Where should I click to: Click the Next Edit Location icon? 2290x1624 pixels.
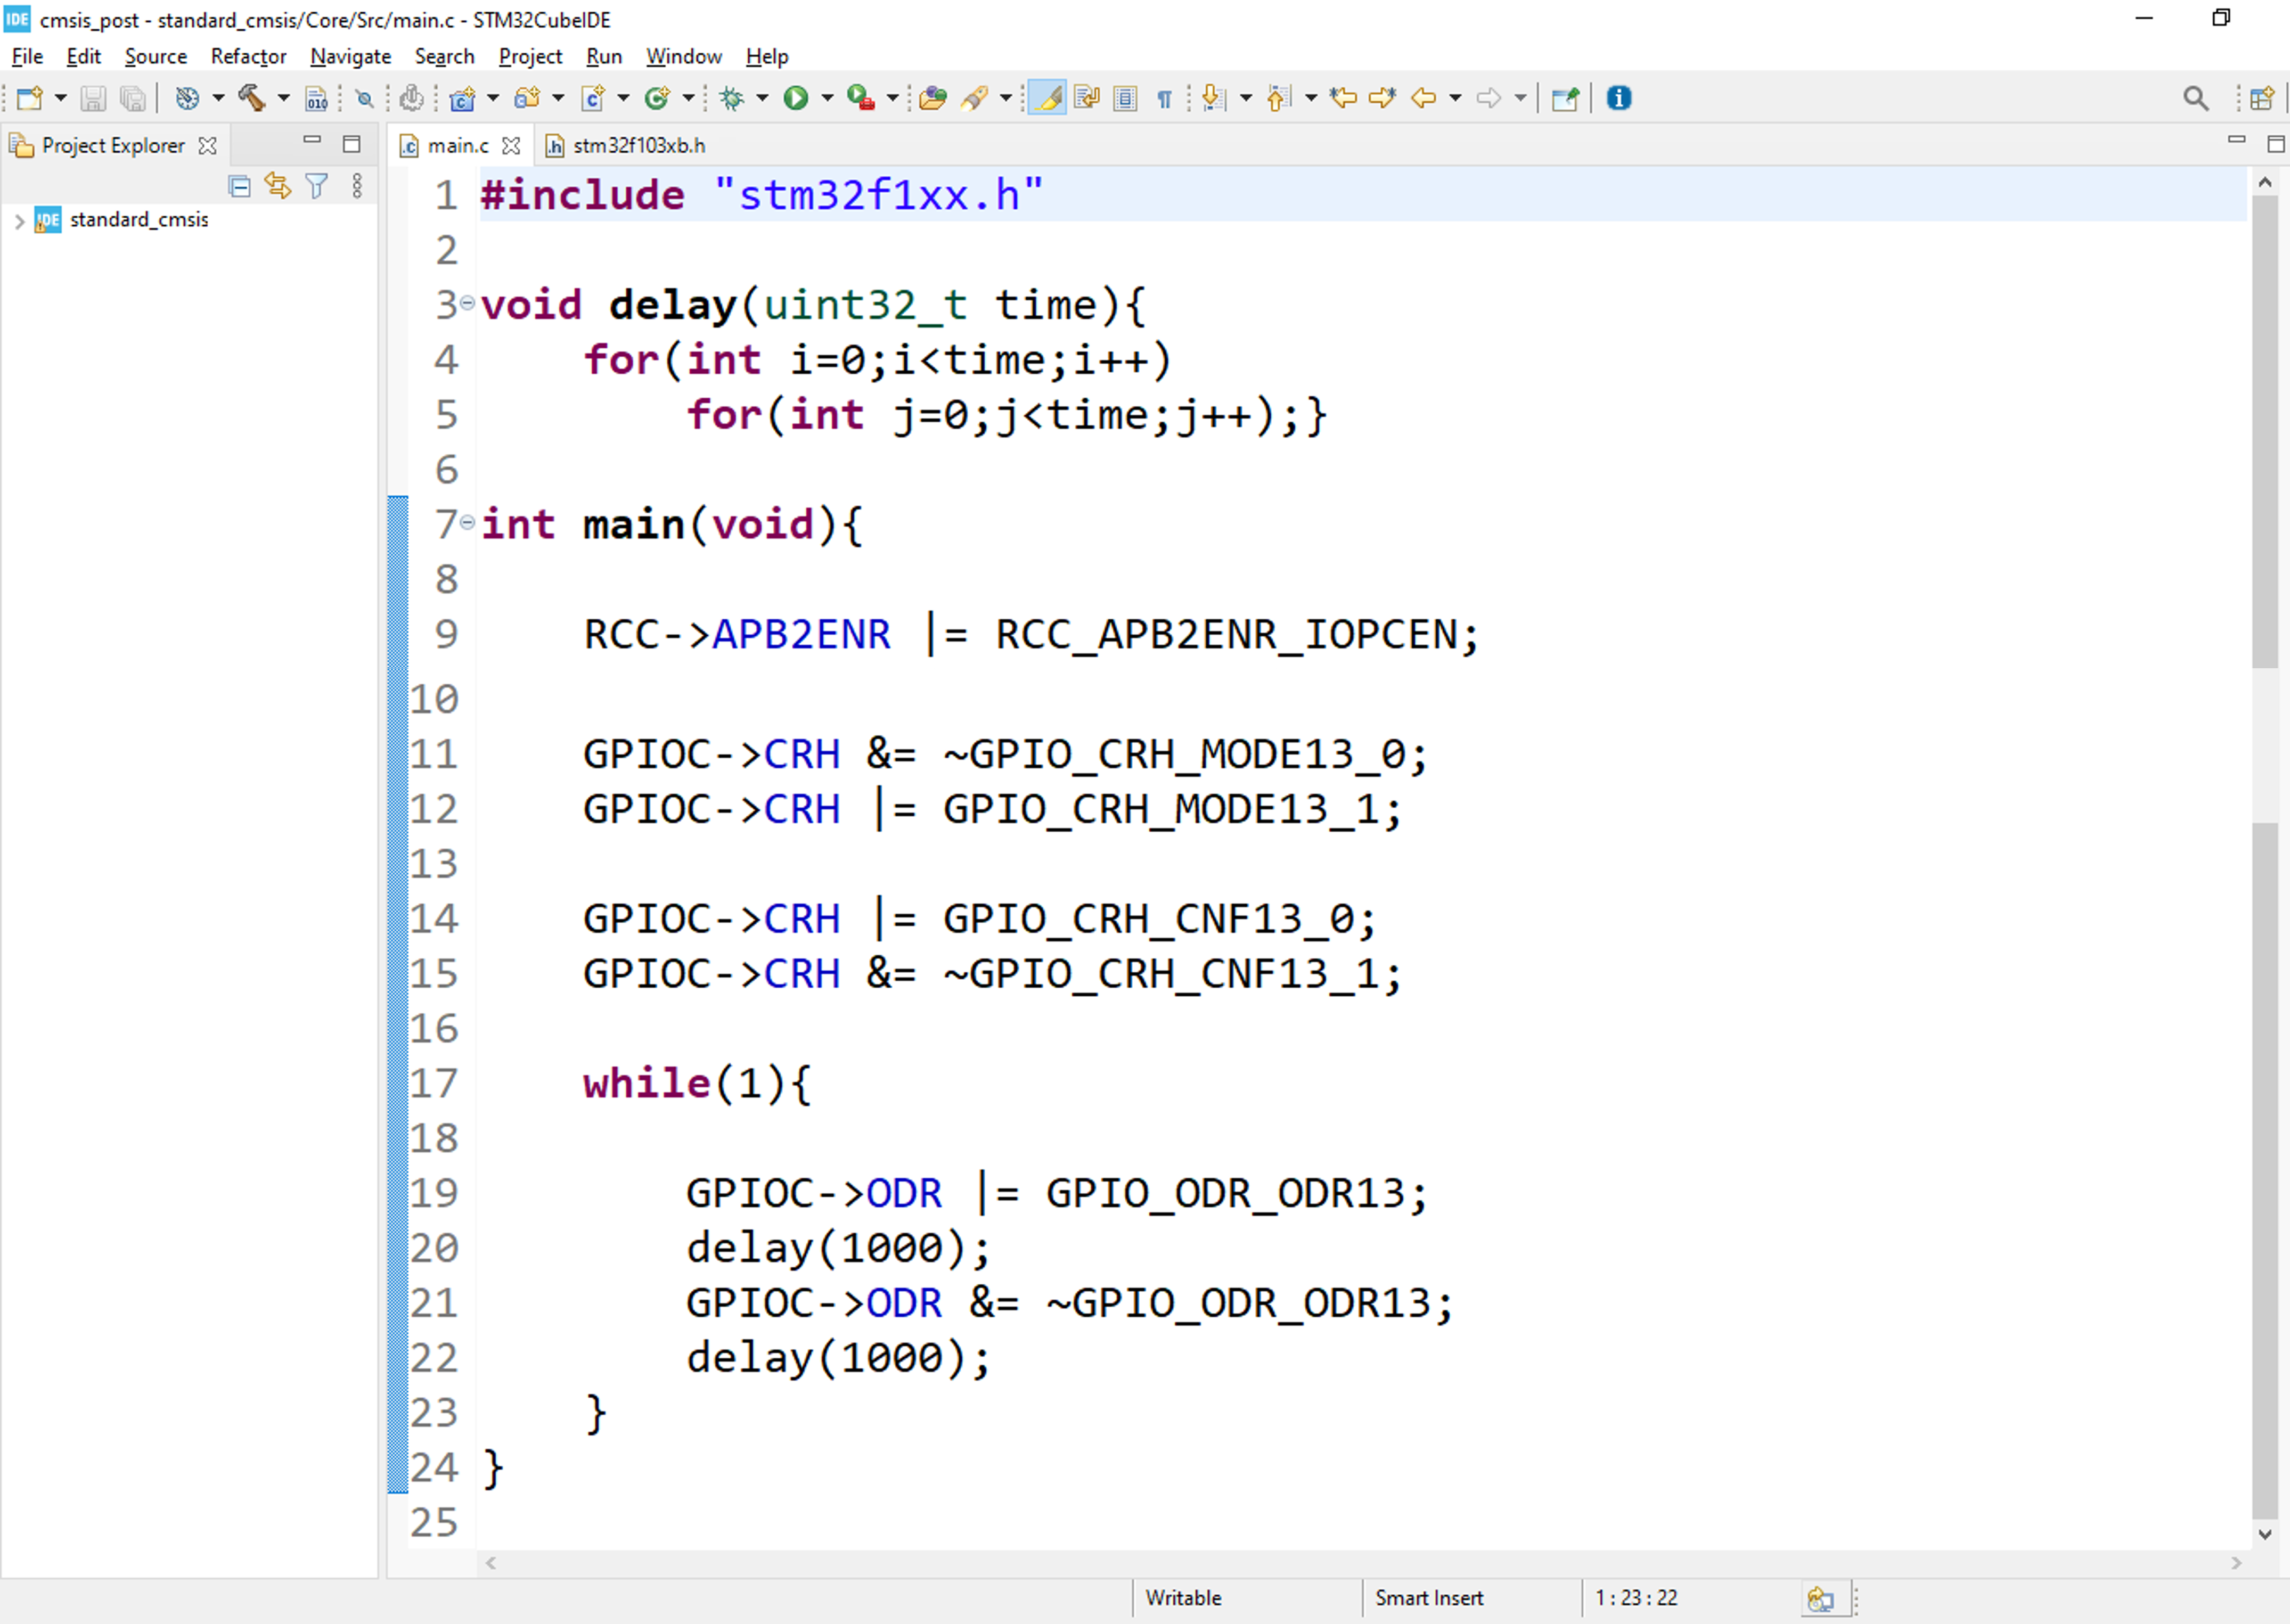[1382, 98]
